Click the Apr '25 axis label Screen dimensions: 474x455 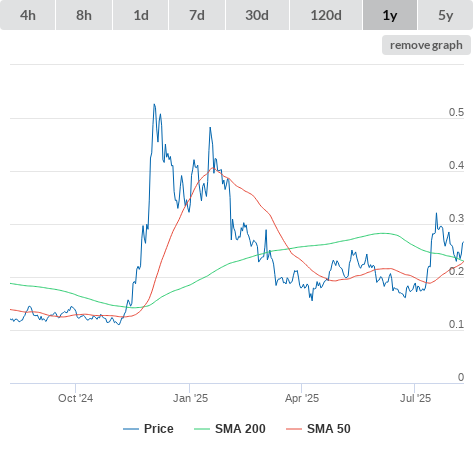[302, 398]
